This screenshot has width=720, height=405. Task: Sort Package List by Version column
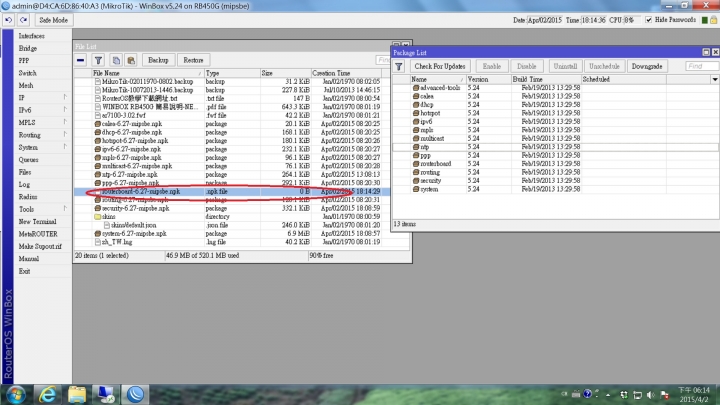[489, 79]
